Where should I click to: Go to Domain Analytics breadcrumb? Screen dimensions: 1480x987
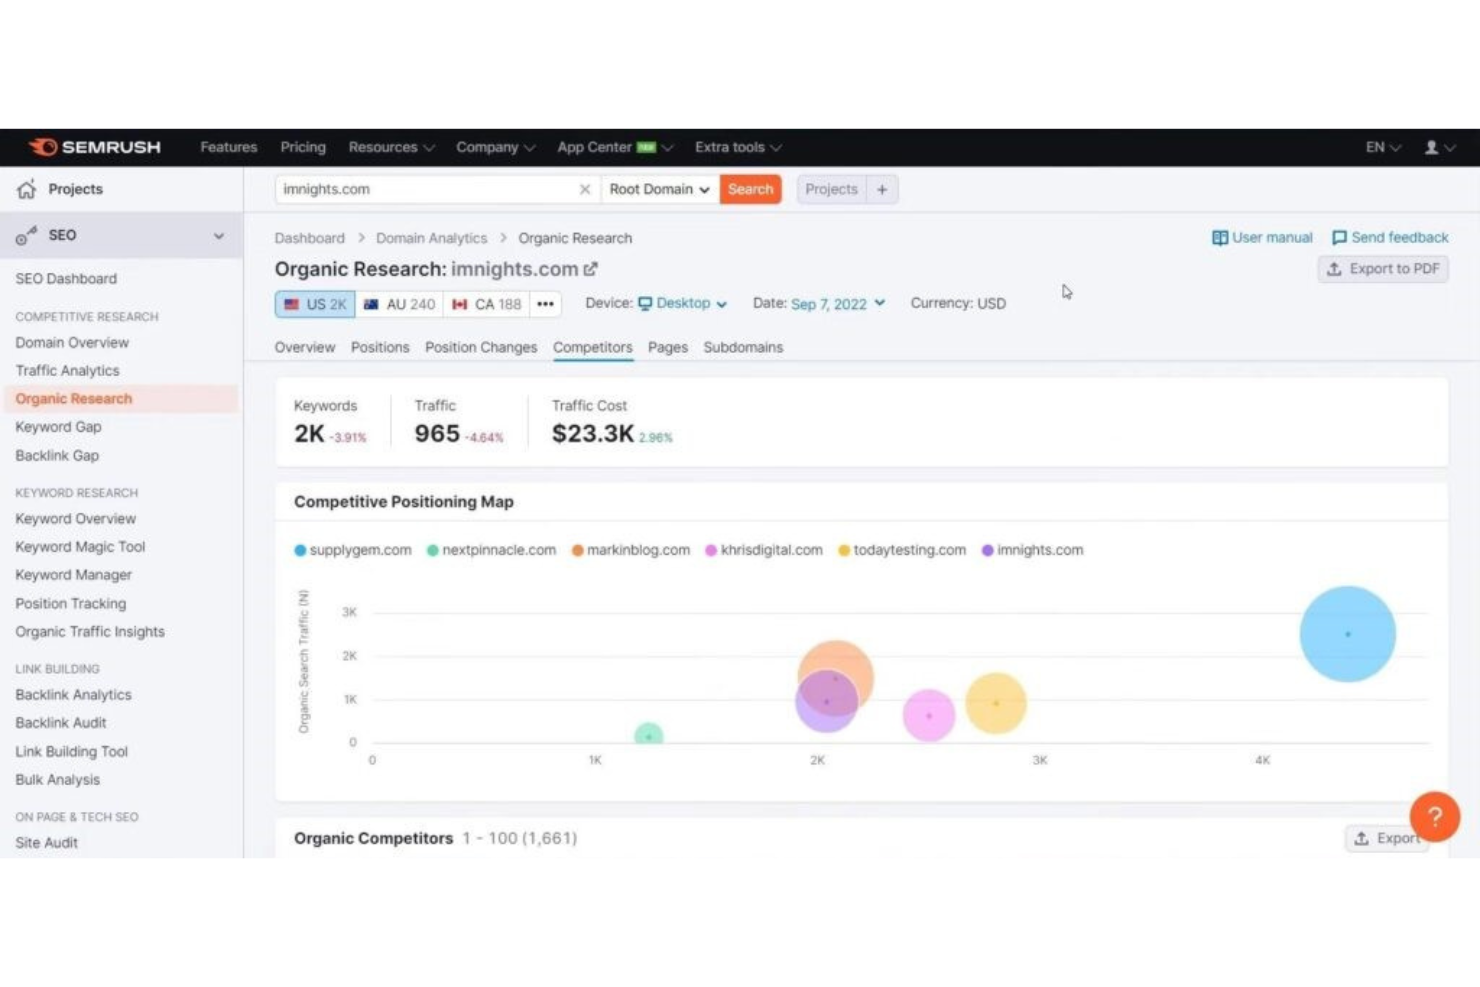(431, 238)
